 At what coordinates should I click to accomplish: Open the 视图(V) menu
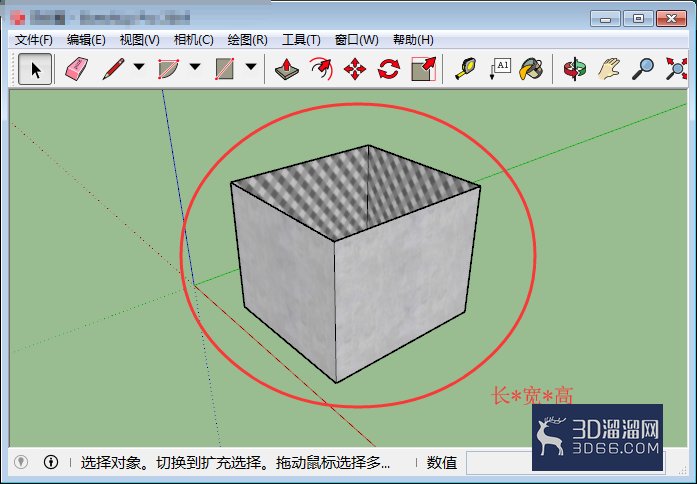tap(140, 40)
